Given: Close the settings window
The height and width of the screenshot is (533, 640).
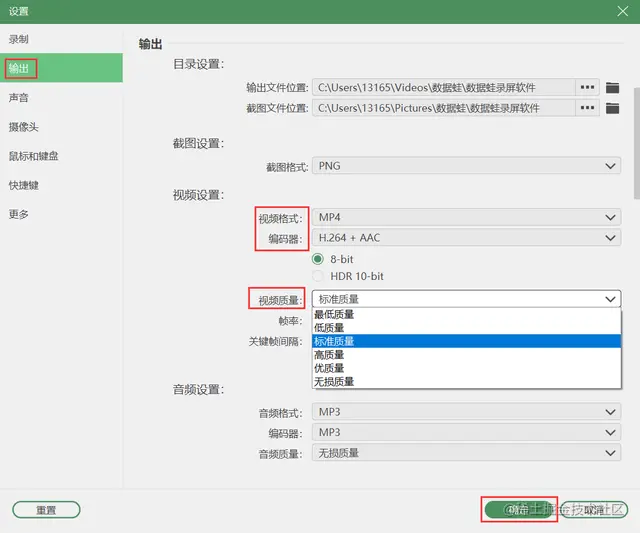Looking at the screenshot, I should tap(622, 11).
